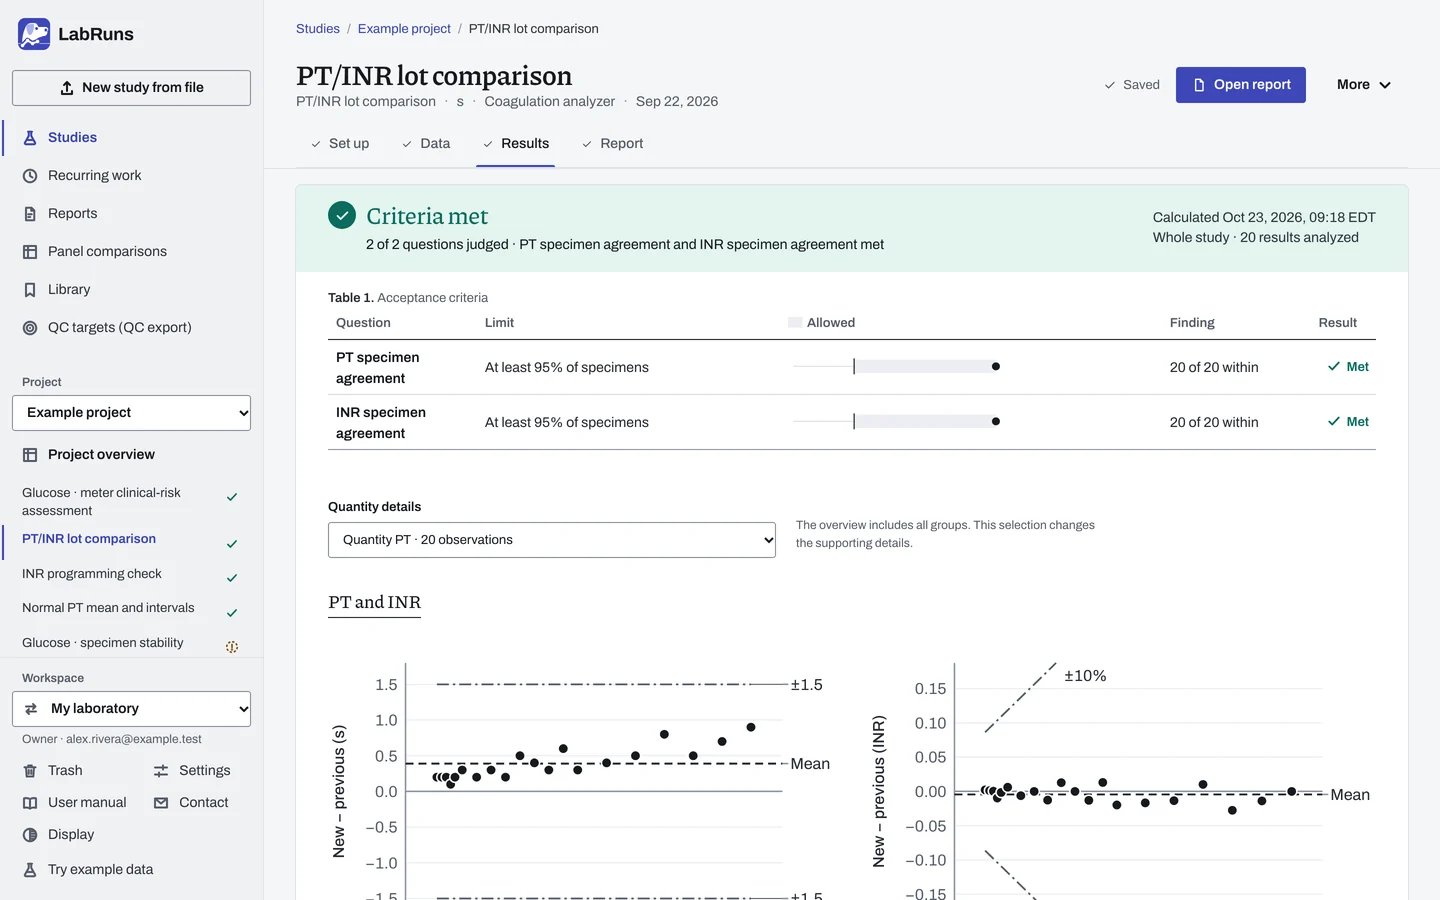Switch to the Report tab

(612, 144)
